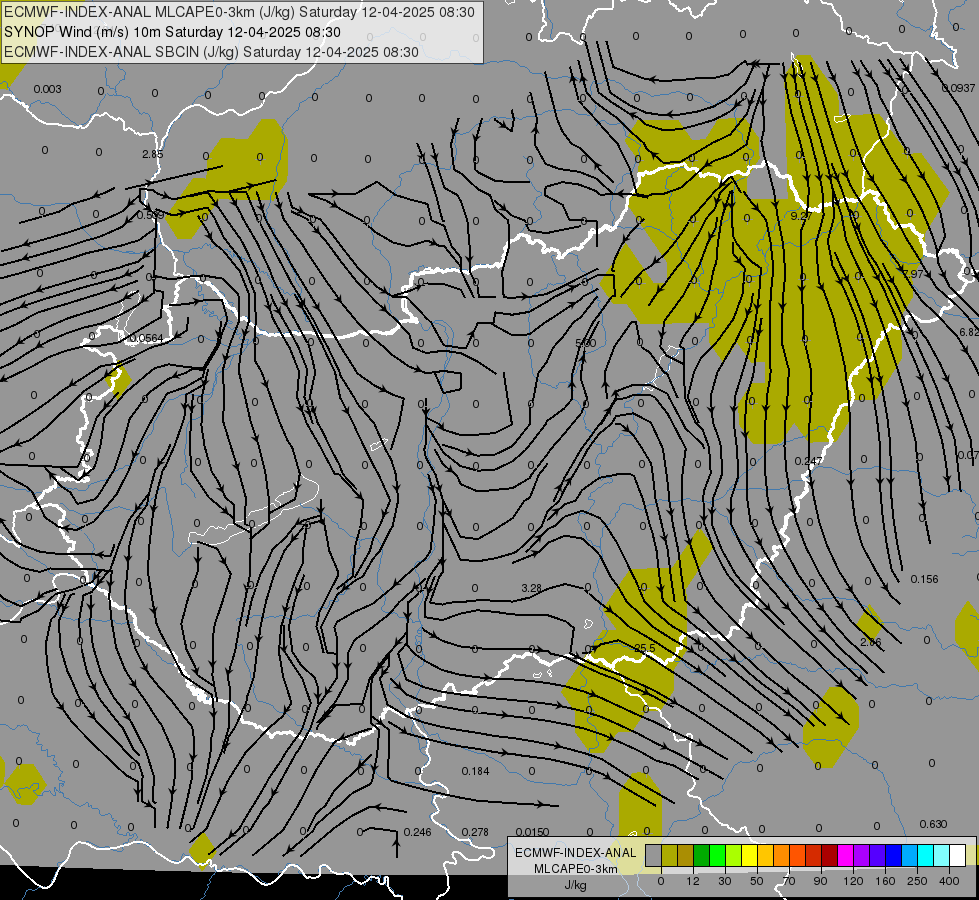Click the pure blue legend swatch after tick 160

(894, 856)
